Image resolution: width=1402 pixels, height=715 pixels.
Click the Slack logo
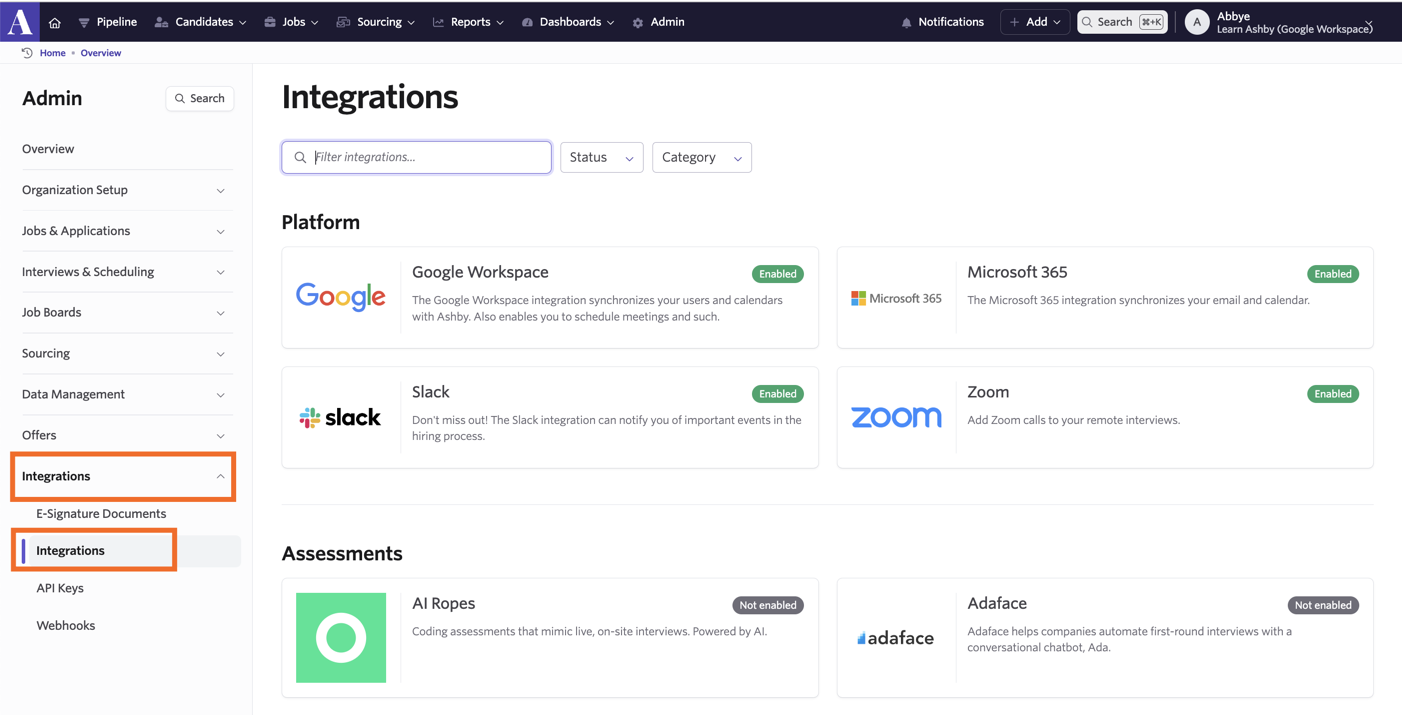[x=340, y=418]
